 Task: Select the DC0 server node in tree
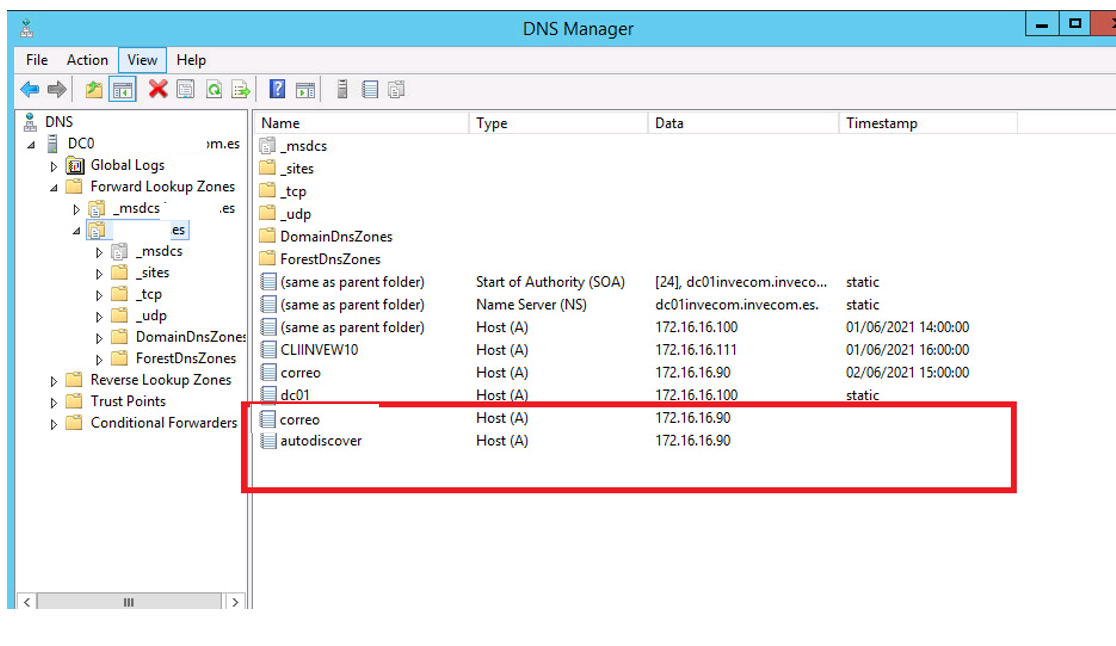pos(80,144)
